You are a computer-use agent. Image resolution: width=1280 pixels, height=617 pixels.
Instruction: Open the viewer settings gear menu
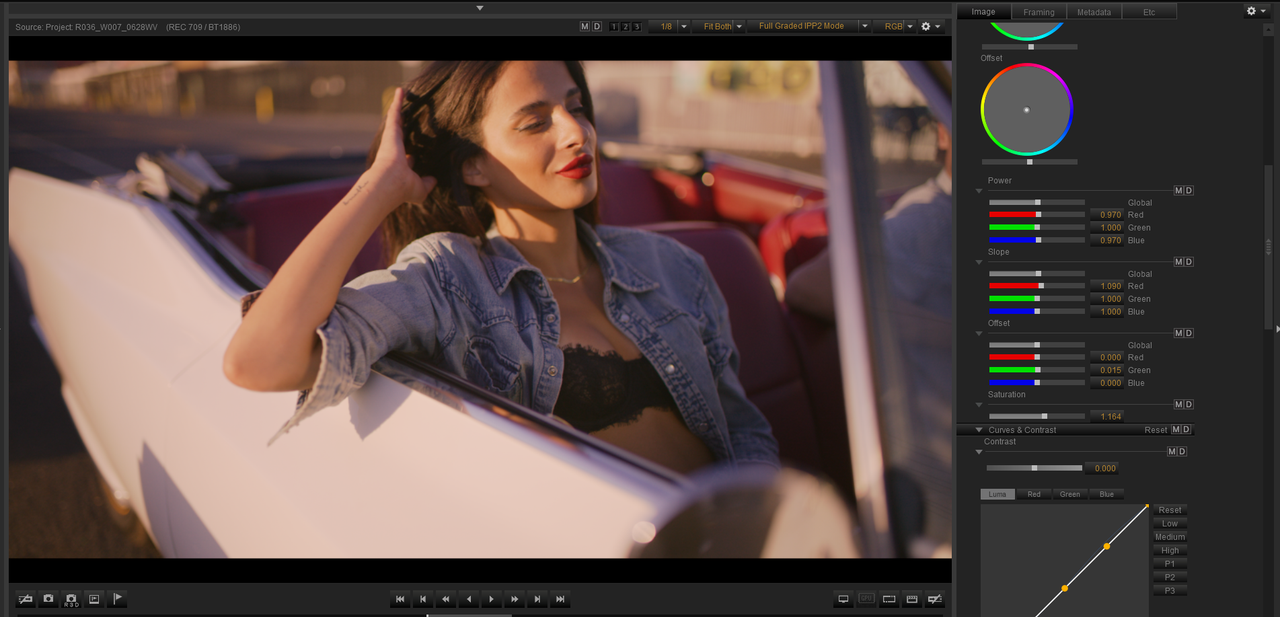pyautogui.click(x=930, y=26)
